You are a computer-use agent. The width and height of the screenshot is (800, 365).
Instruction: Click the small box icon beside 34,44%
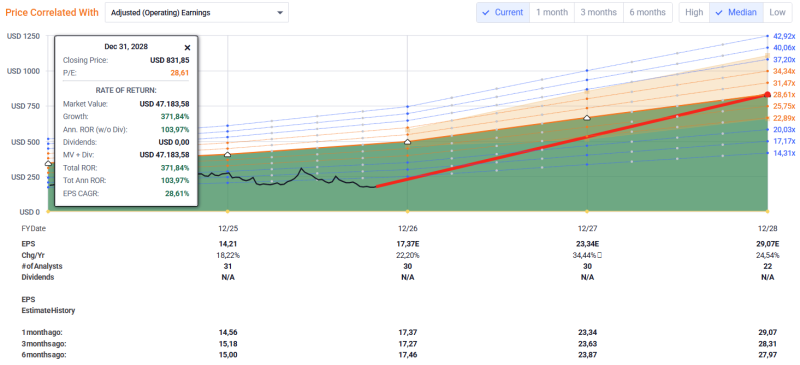[x=601, y=255]
